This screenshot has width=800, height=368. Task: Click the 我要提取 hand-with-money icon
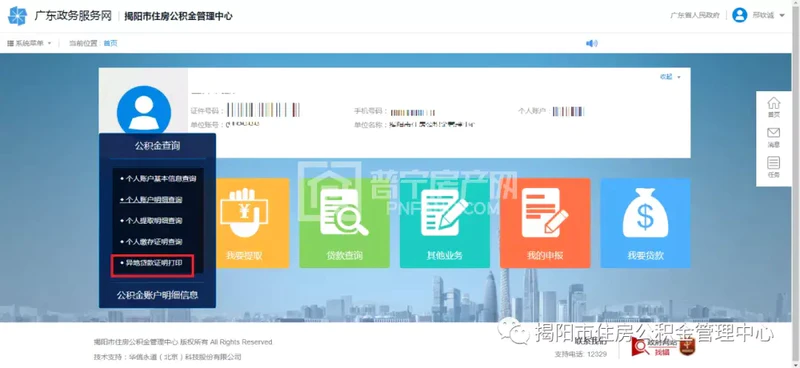point(244,213)
